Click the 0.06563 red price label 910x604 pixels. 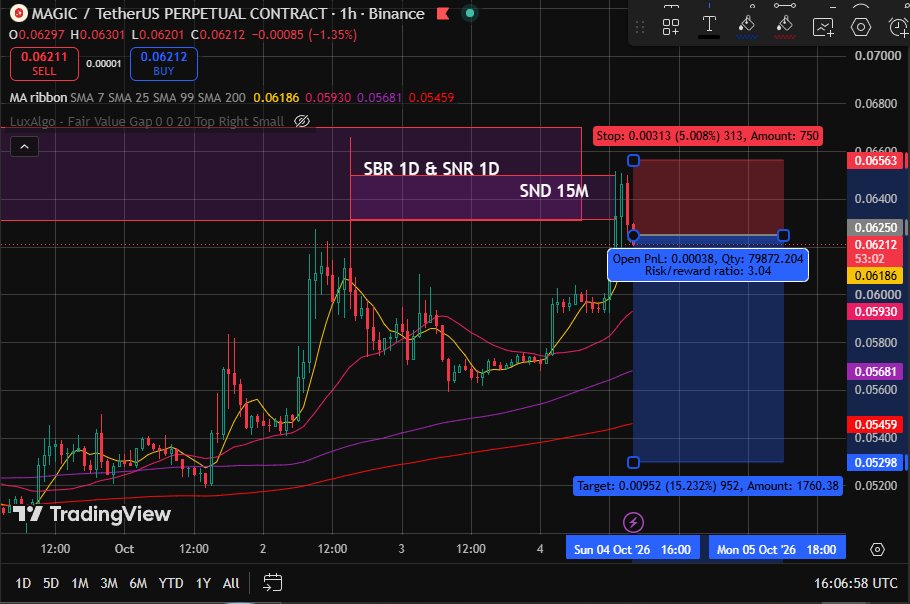(x=875, y=161)
